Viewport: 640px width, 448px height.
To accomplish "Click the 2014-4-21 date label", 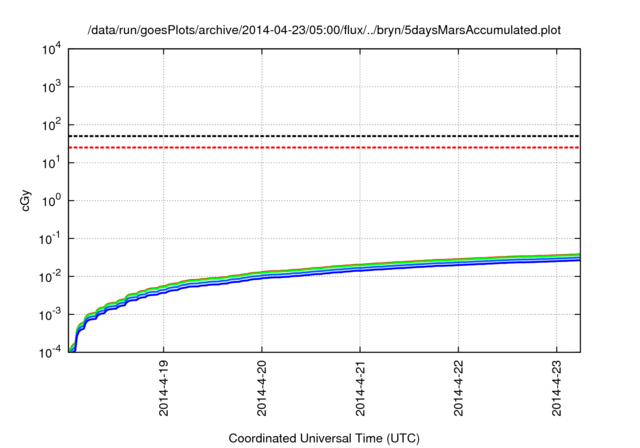I will 360,388.
